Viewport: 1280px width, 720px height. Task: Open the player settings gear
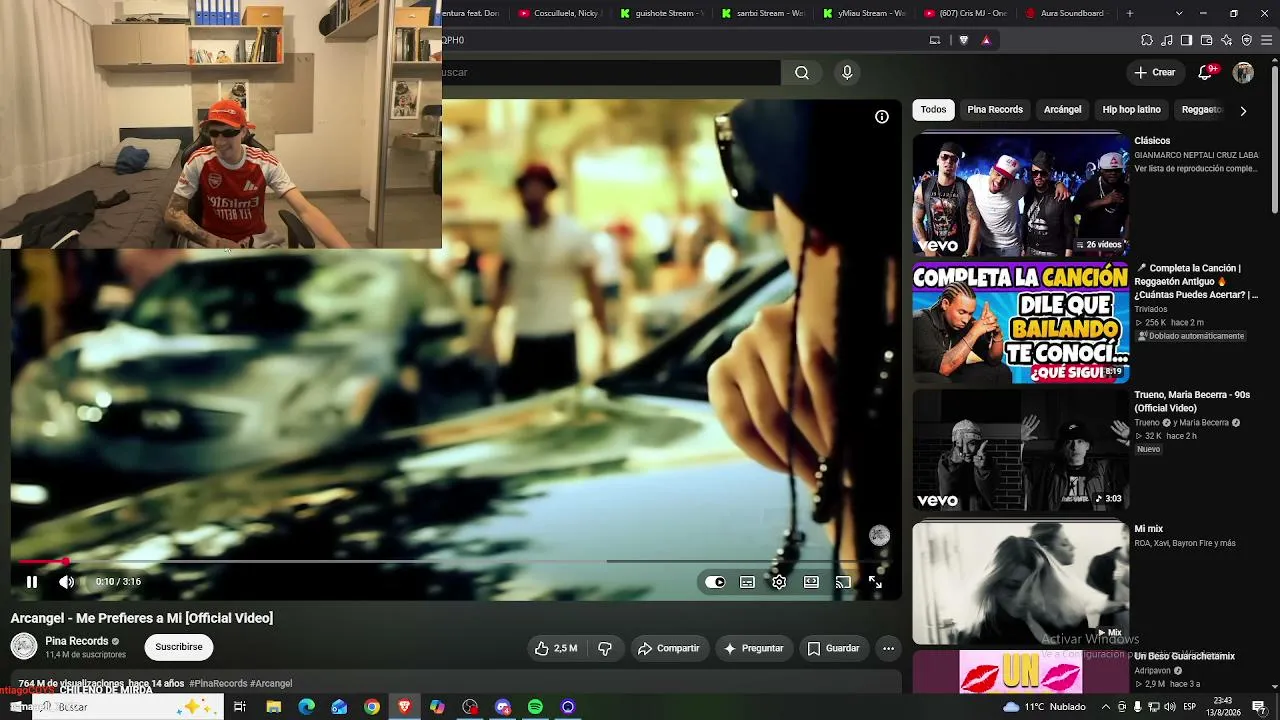click(x=779, y=582)
